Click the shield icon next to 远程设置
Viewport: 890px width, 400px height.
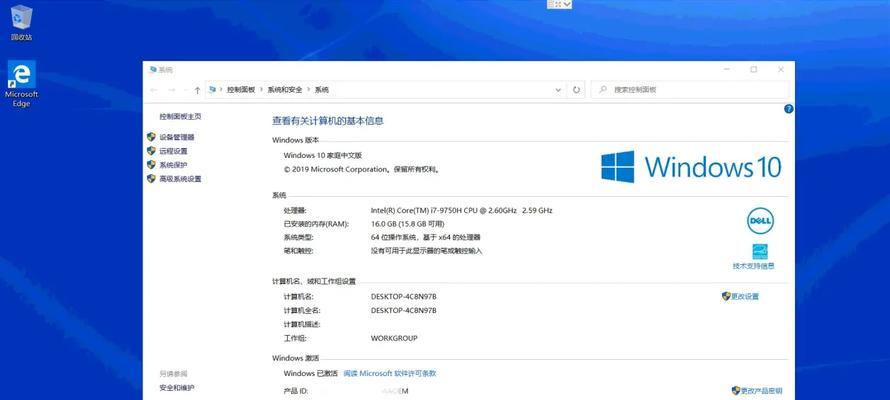click(x=151, y=151)
